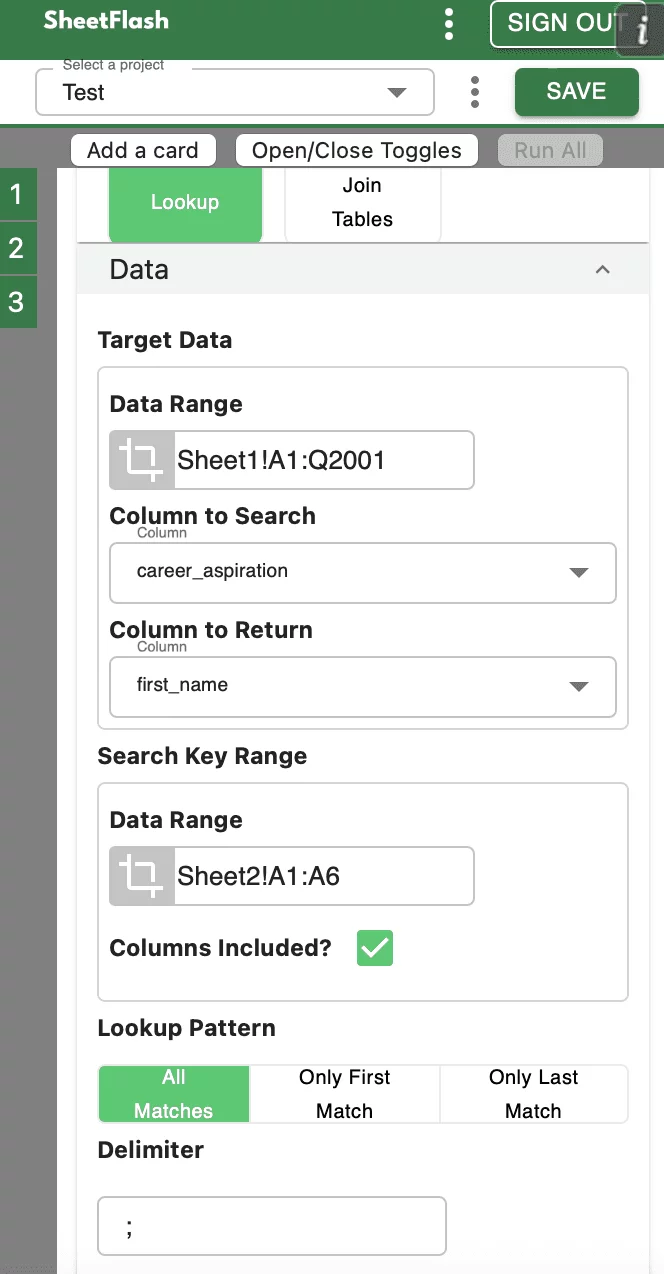Open the project options three-dot menu

(474, 92)
